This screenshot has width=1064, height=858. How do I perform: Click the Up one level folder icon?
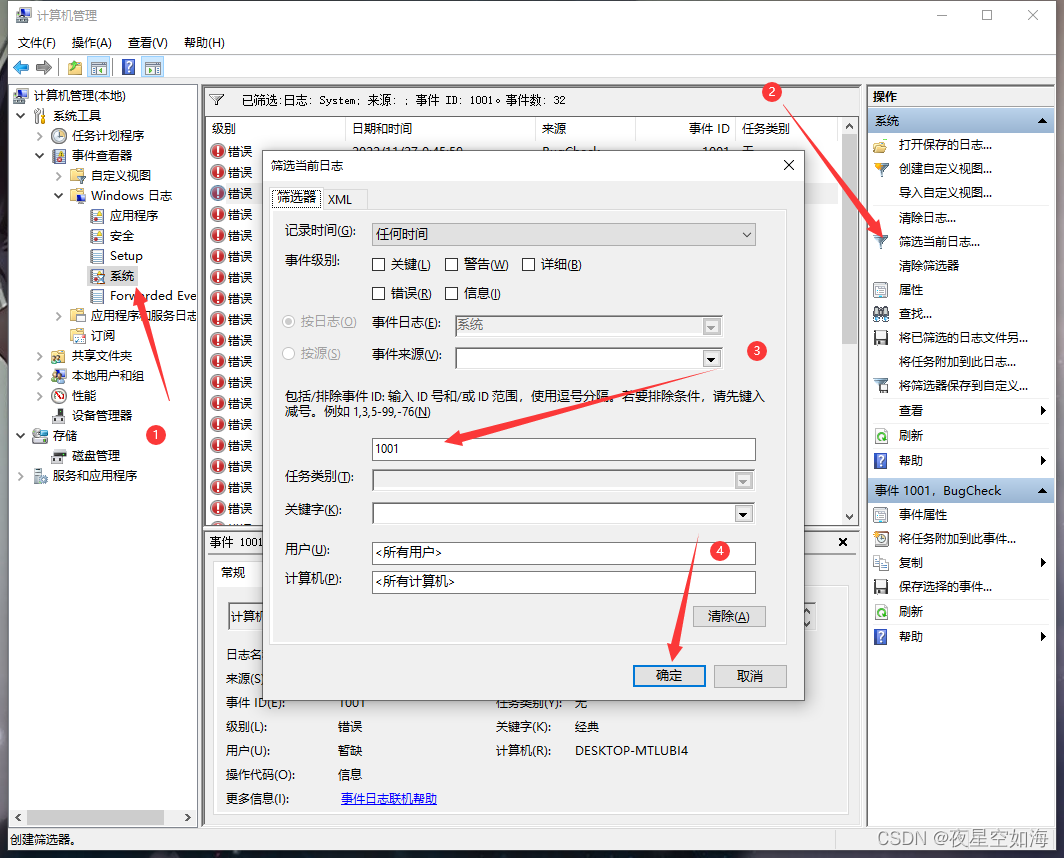[75, 67]
